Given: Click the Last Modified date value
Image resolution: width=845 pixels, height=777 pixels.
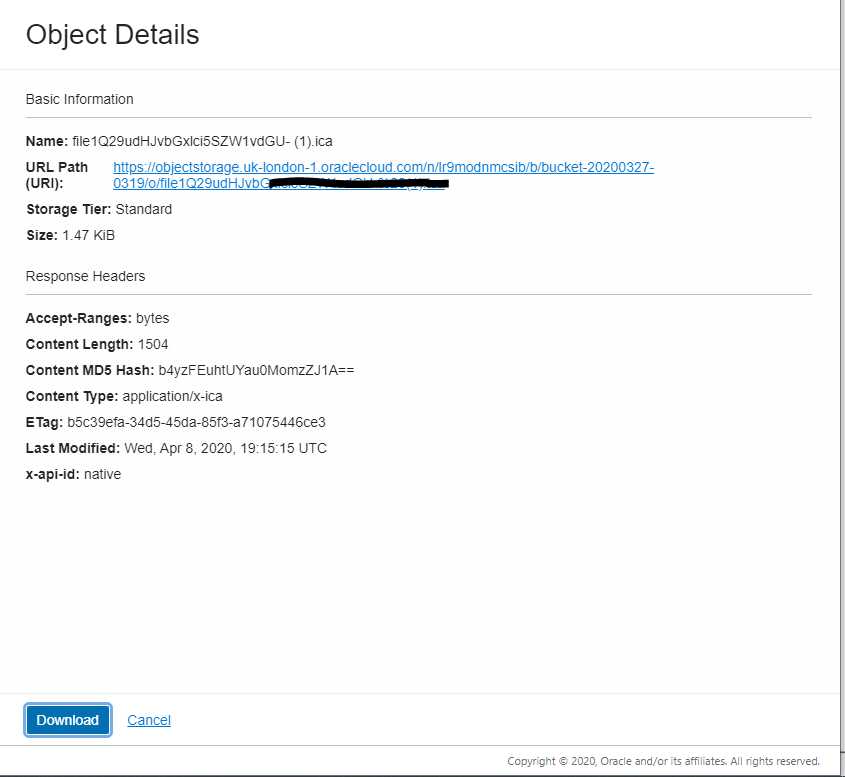Looking at the screenshot, I should [225, 448].
